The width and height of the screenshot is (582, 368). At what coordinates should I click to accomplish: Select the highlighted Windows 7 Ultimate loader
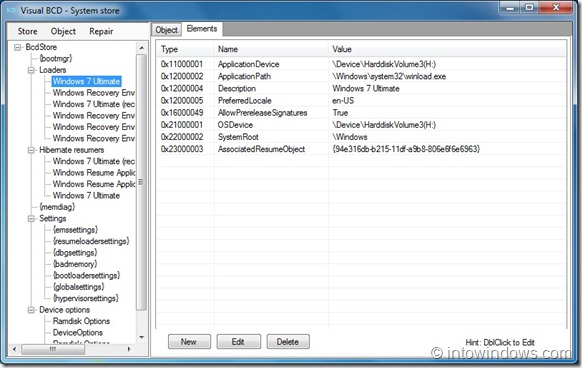click(x=86, y=81)
